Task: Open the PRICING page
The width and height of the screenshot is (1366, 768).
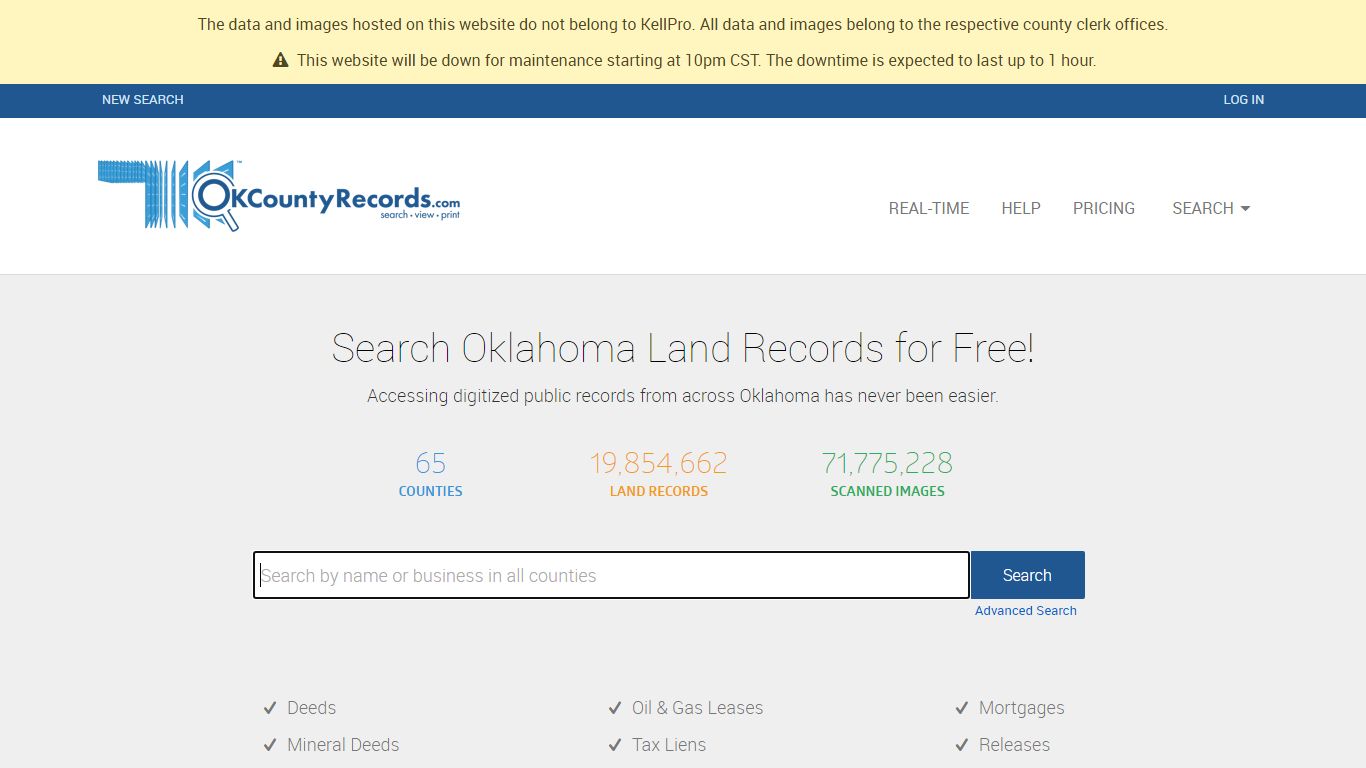Action: [x=1104, y=208]
